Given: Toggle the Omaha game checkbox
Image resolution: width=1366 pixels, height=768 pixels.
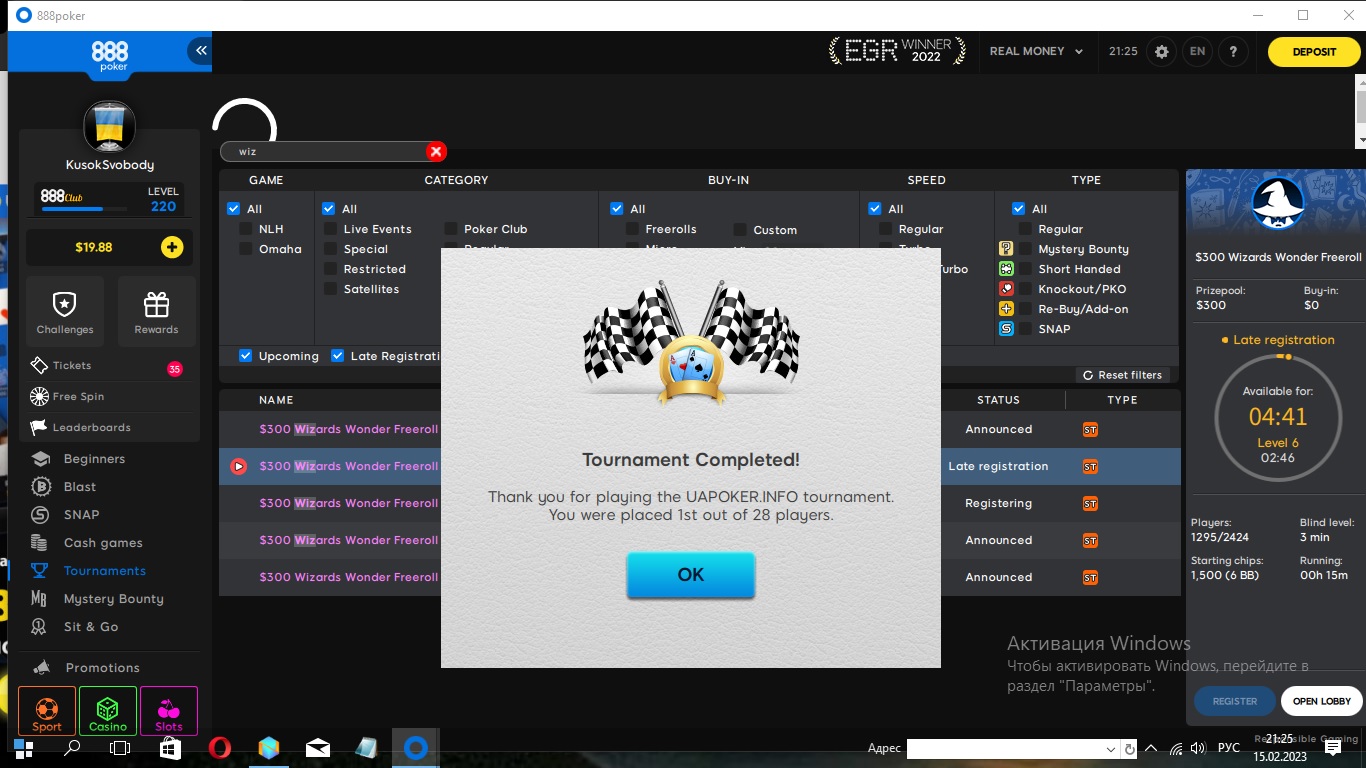Looking at the screenshot, I should [245, 249].
